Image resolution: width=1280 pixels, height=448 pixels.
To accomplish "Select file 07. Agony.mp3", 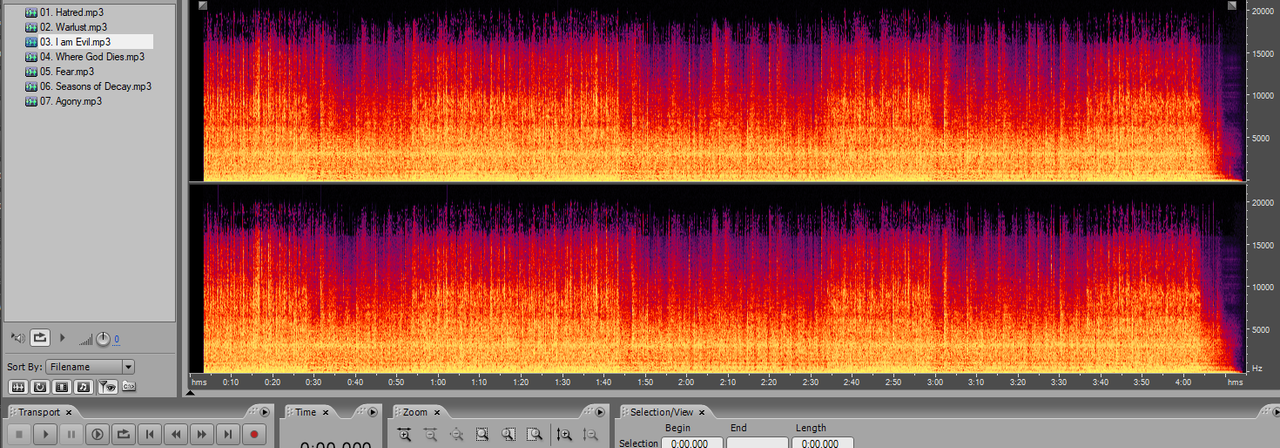I will coord(70,102).
